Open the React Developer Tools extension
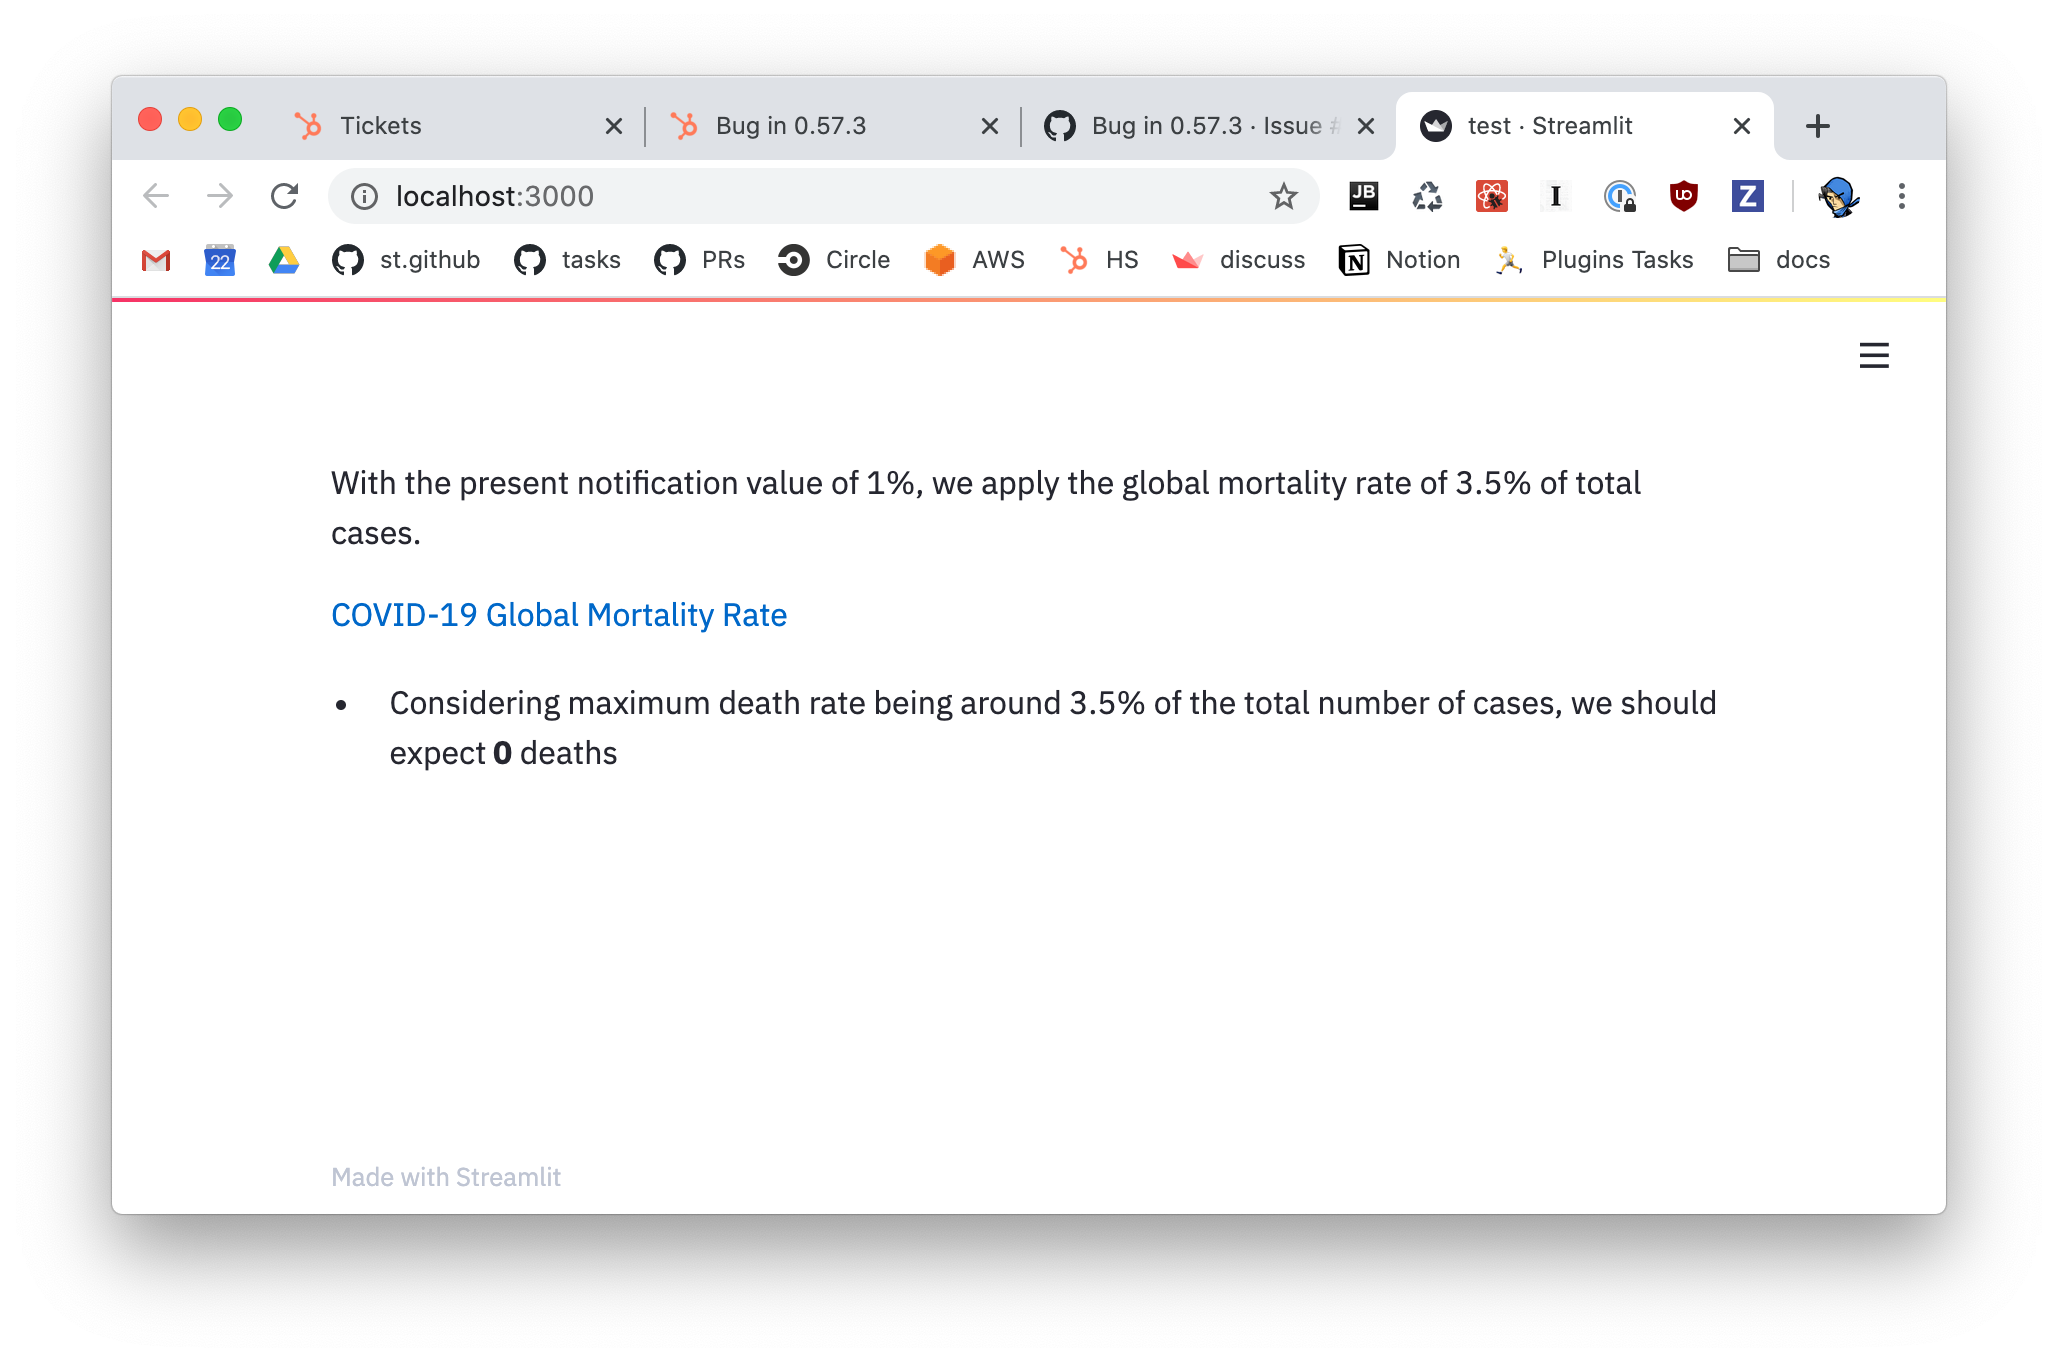The width and height of the screenshot is (2058, 1362). (1491, 196)
